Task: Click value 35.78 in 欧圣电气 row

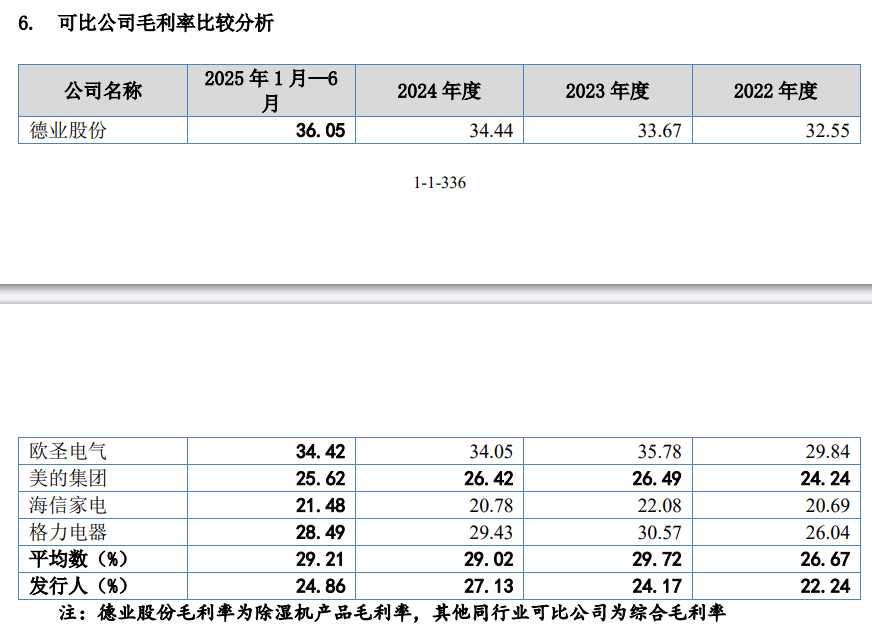Action: [659, 451]
